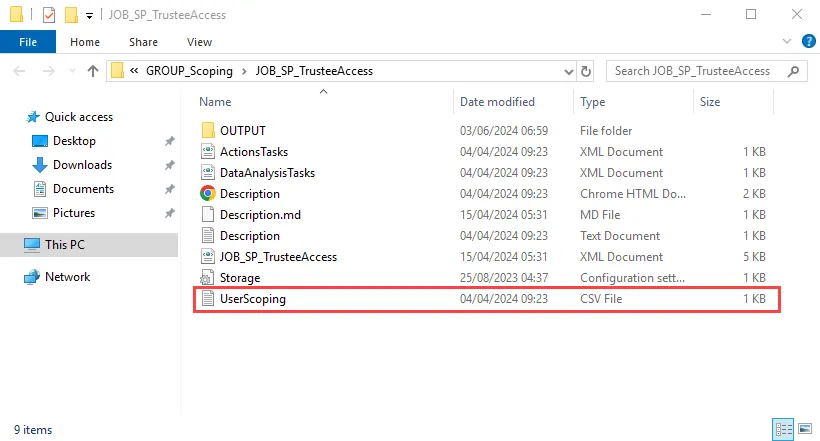Open Customize Quick Access Toolbar dropdown
Image resolution: width=820 pixels, height=441 pixels.
click(x=89, y=16)
